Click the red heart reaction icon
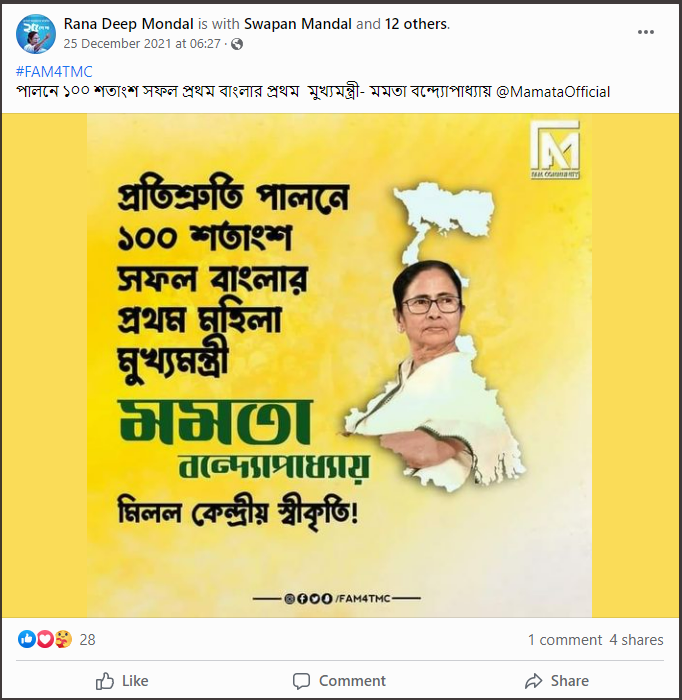This screenshot has width=682, height=700. pos(45,639)
